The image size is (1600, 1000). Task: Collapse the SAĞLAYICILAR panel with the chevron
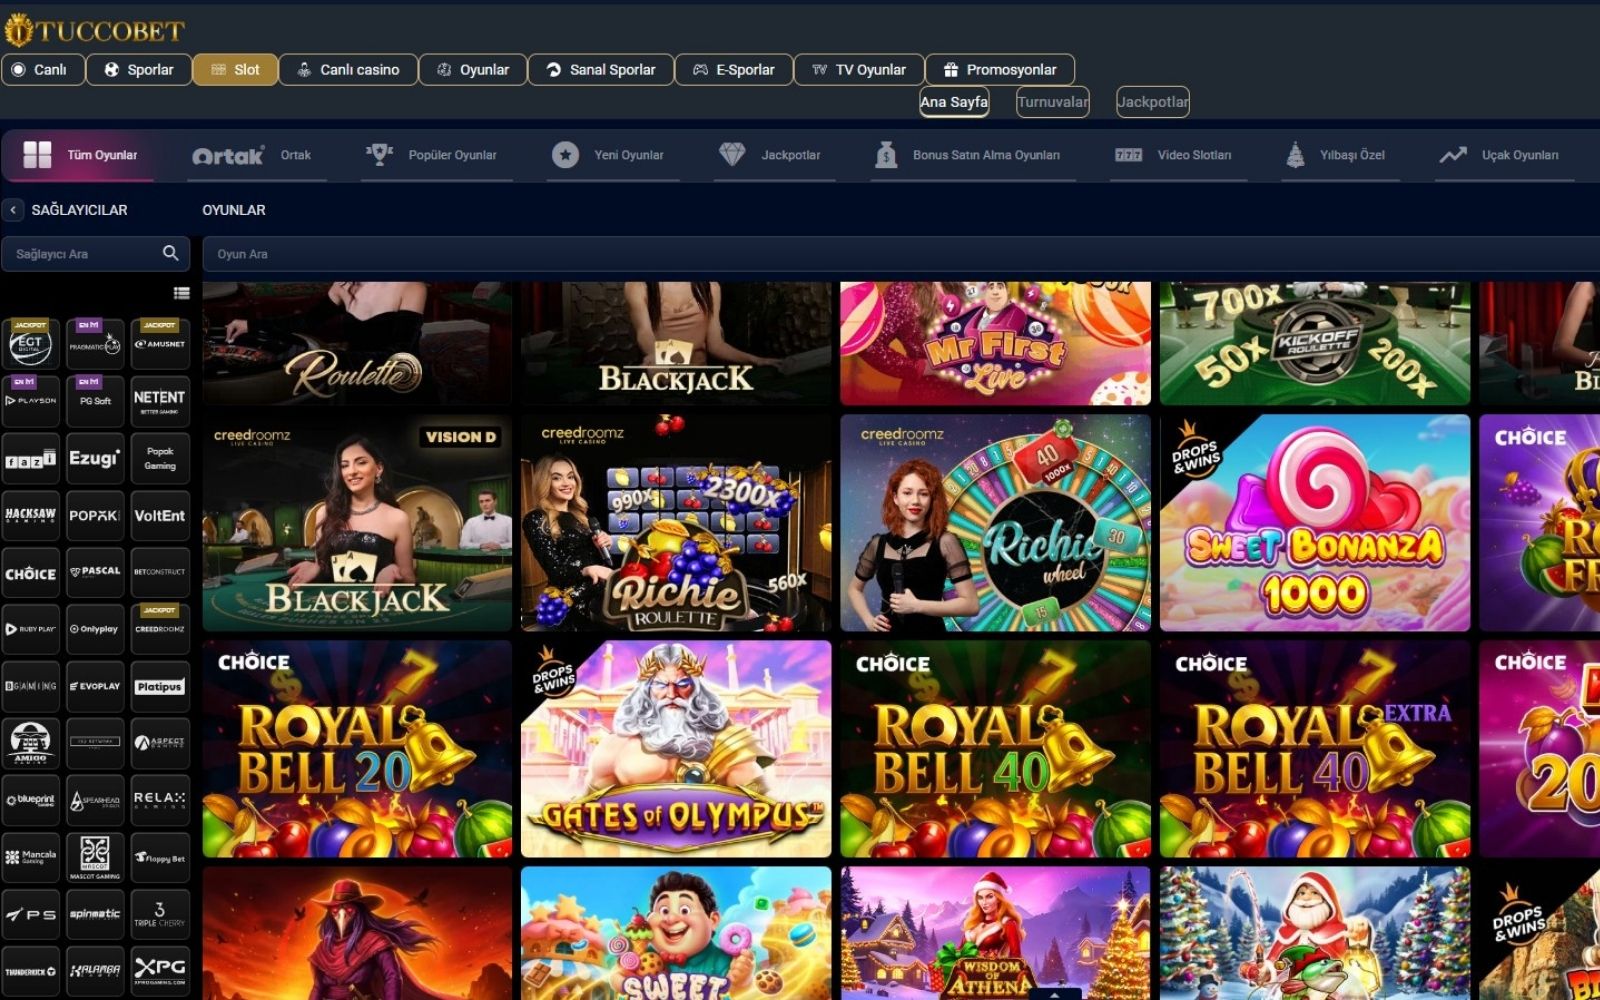pos(13,210)
